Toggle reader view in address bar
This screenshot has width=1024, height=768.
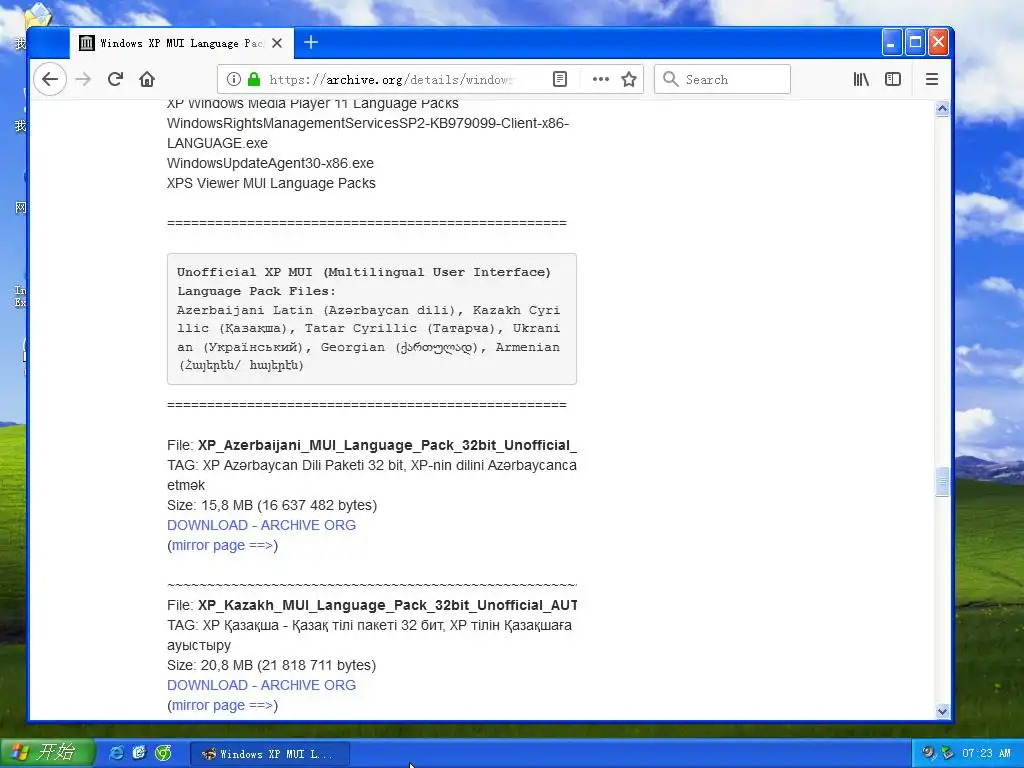tap(560, 79)
